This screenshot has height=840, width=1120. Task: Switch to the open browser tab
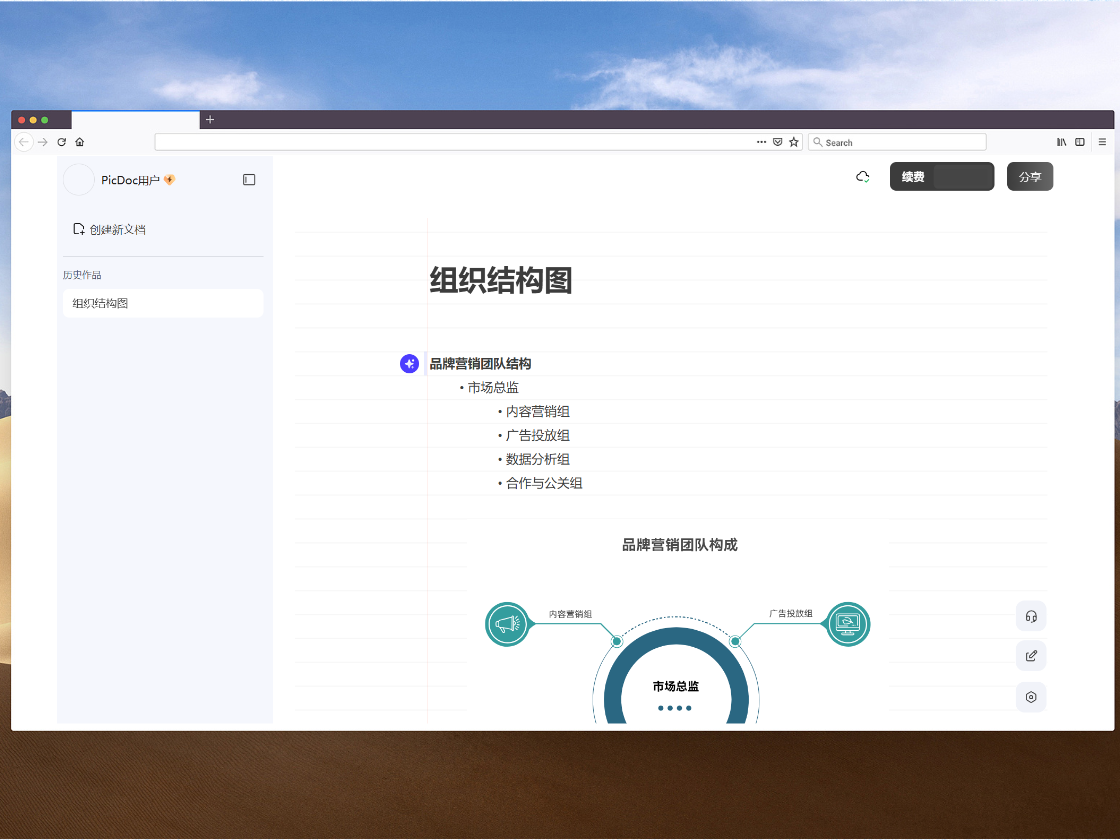click(136, 119)
